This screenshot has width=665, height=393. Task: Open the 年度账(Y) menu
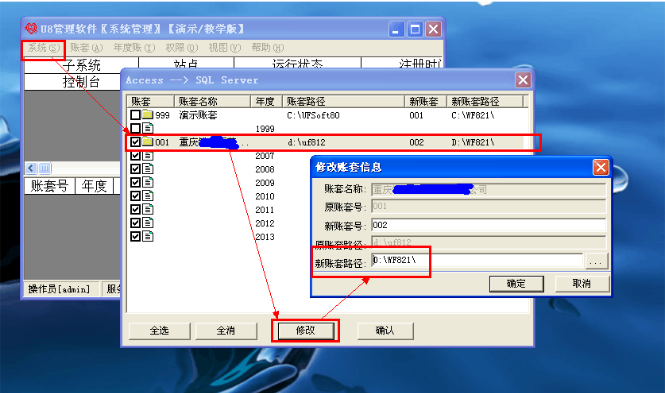(134, 48)
